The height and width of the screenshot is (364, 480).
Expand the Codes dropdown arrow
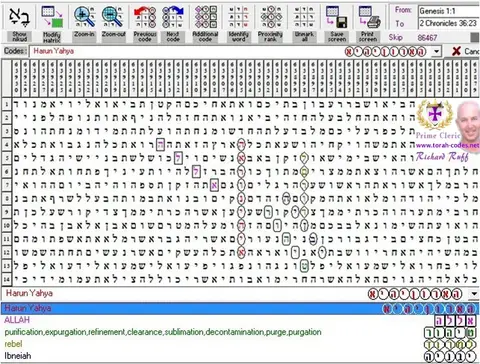[436, 51]
